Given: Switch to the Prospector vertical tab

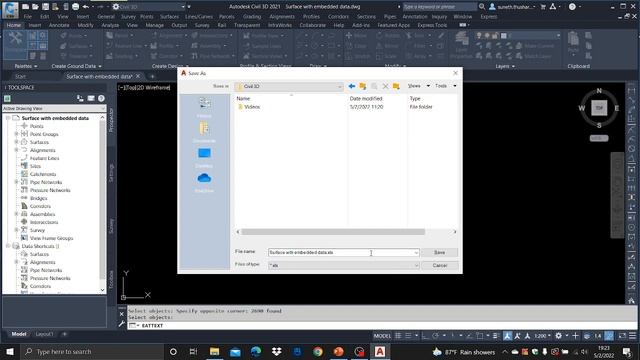Looking at the screenshot, I should (x=111, y=120).
